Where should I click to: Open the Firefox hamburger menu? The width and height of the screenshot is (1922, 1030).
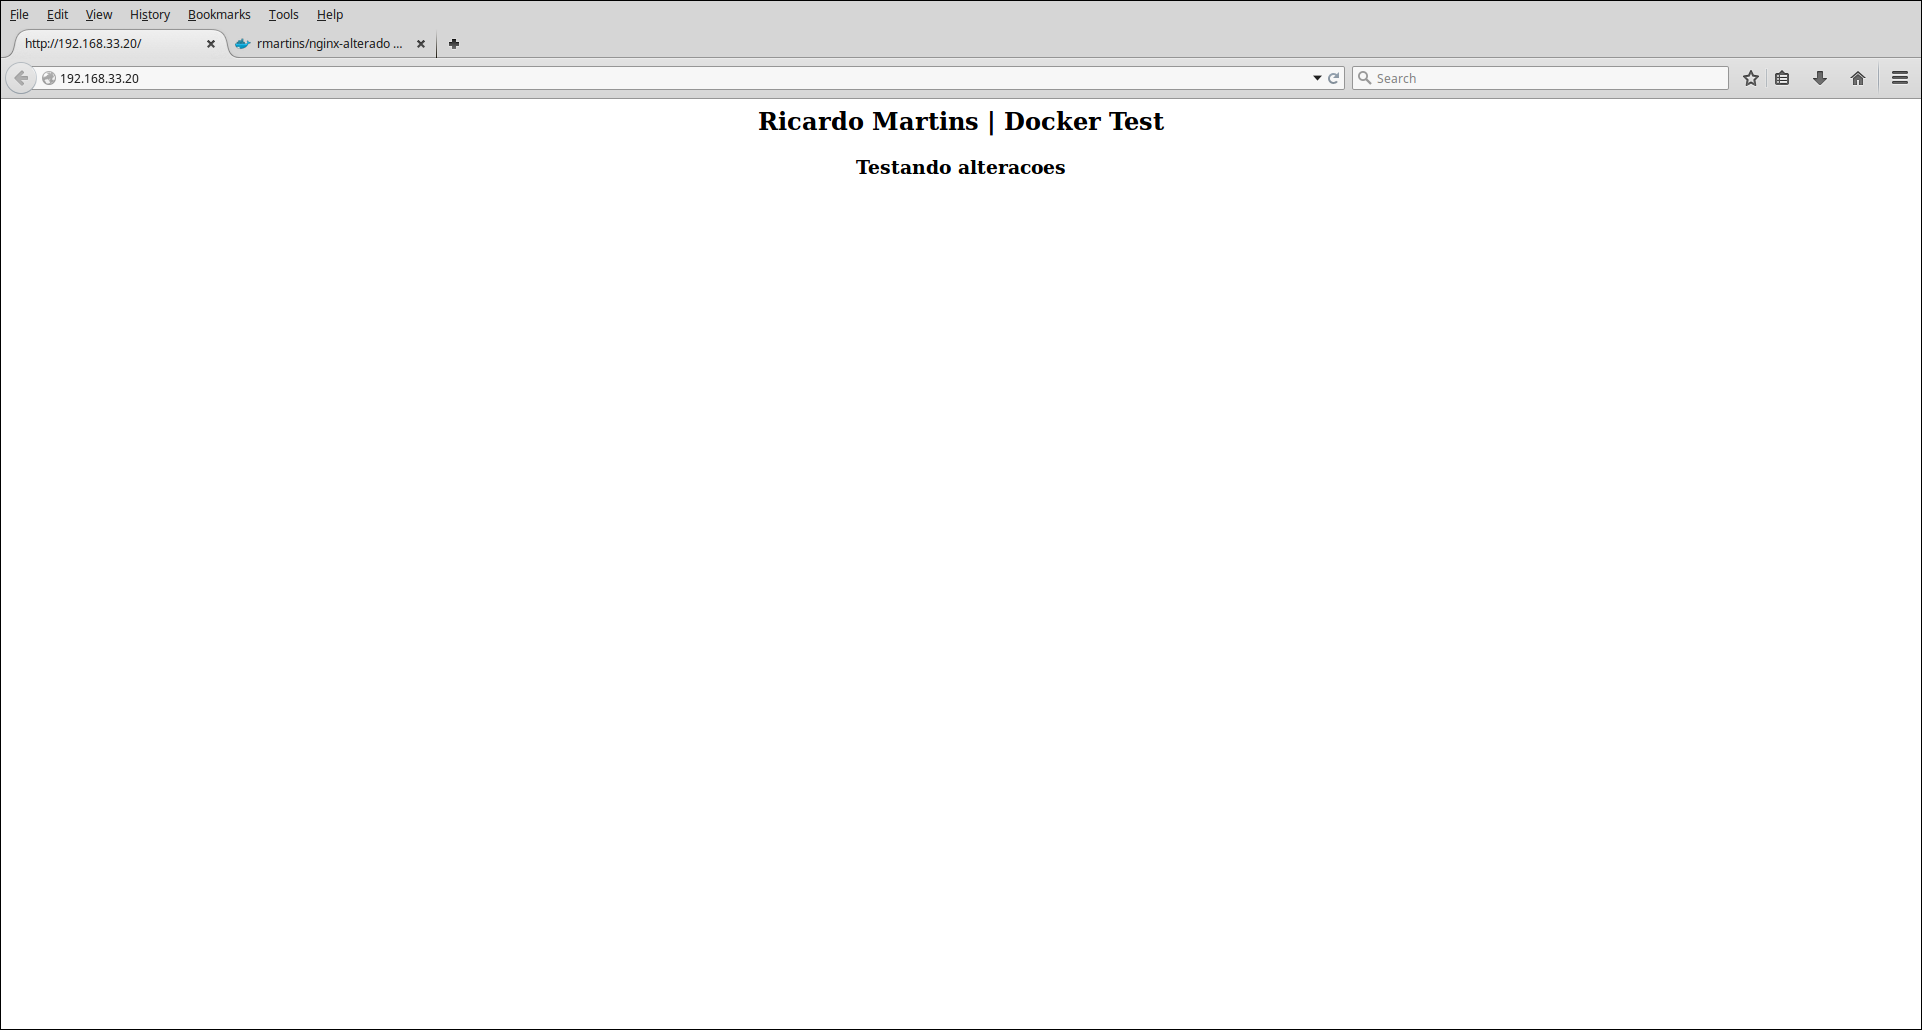(x=1899, y=77)
